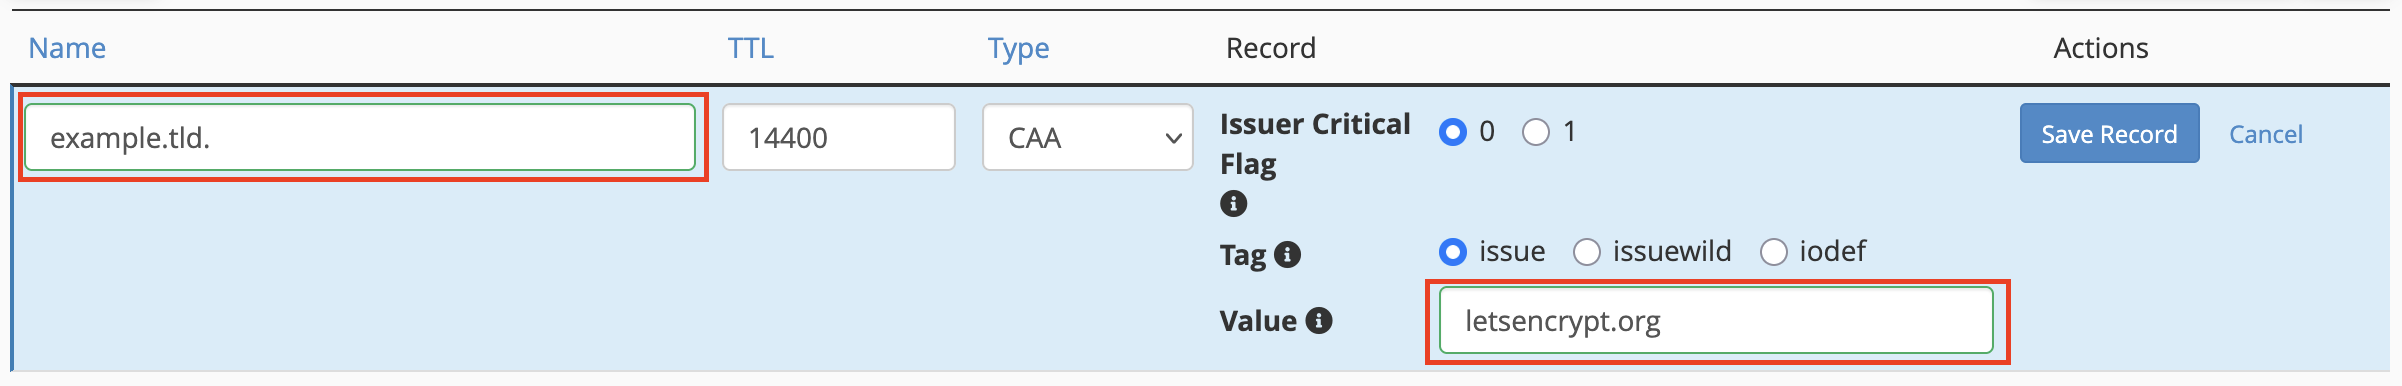Image resolution: width=2402 pixels, height=386 pixels.
Task: Choose the iodef tag option
Action: pos(1773,251)
